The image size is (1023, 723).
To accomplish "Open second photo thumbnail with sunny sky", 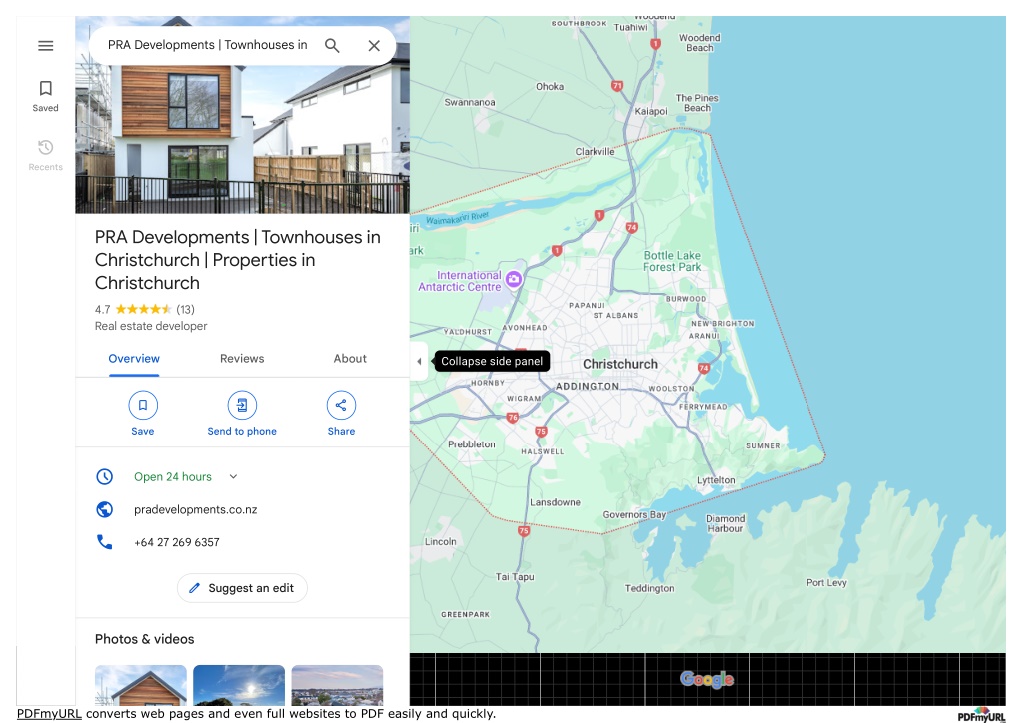I will point(239,685).
